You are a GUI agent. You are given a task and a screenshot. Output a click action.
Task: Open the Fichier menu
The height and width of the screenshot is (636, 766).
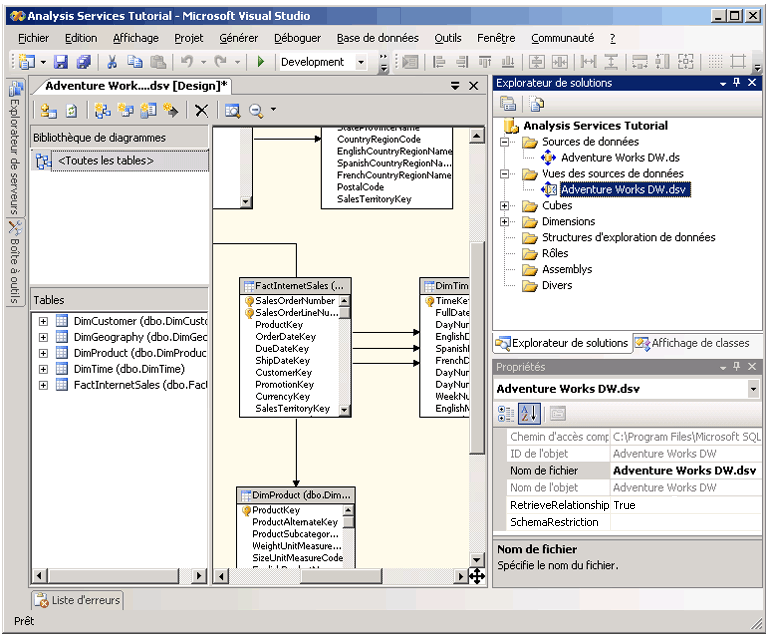coord(33,38)
